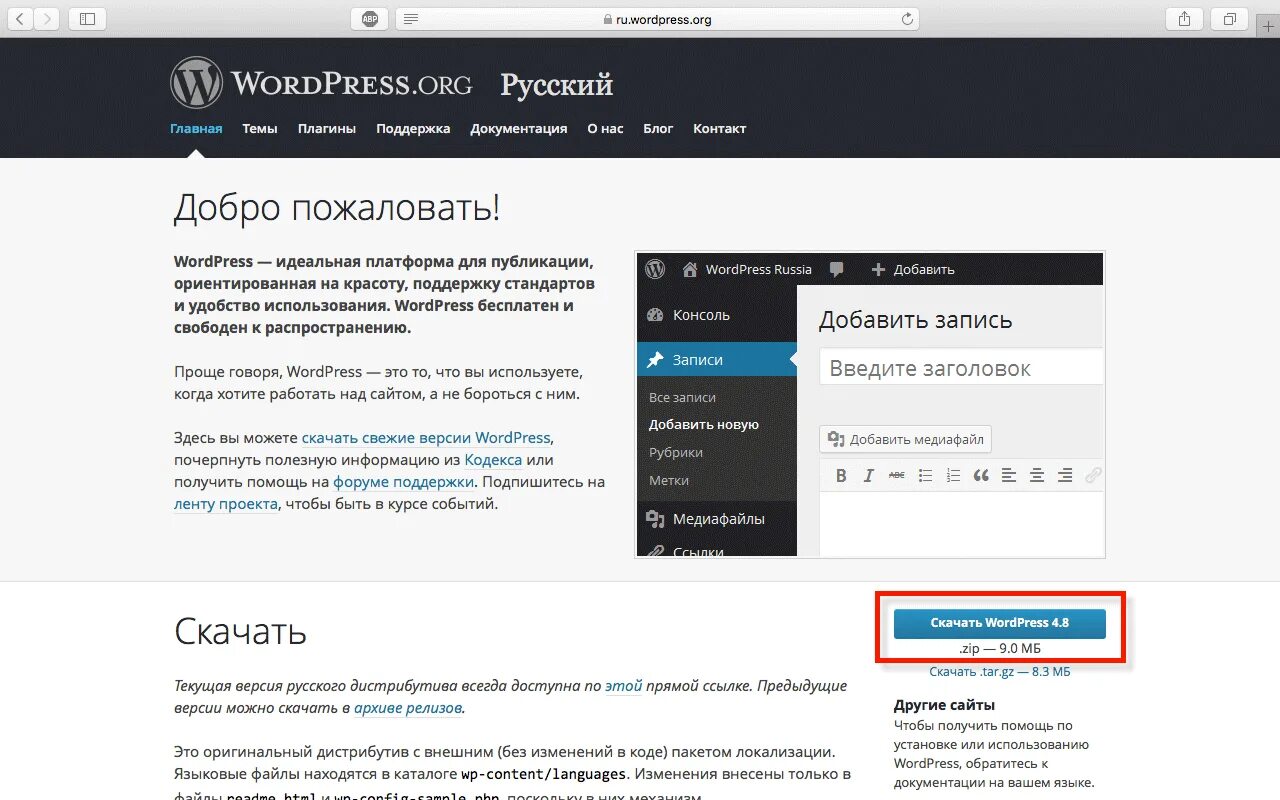Click the Медиафайлы media icon
This screenshot has width=1280, height=800.
655,519
